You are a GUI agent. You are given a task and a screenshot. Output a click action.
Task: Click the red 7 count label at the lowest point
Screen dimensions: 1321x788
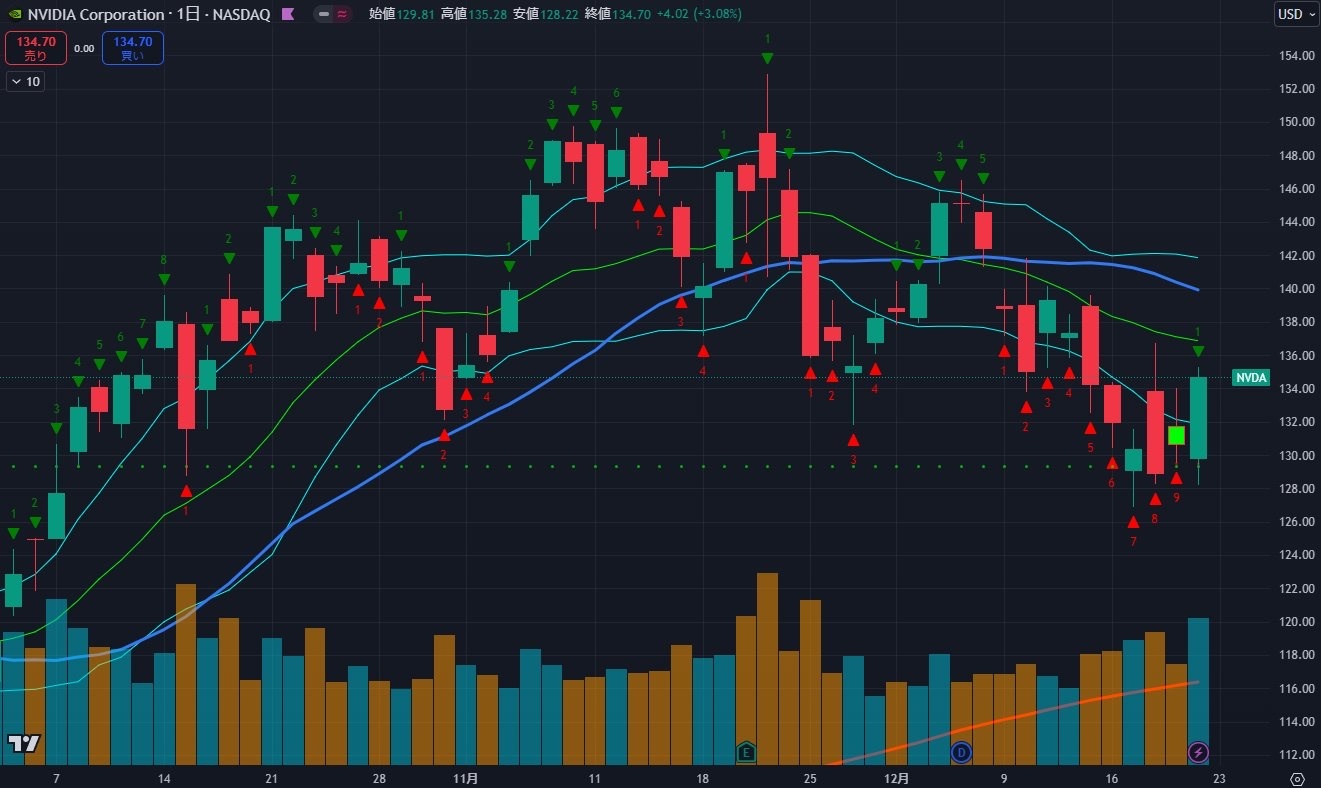tap(1133, 541)
